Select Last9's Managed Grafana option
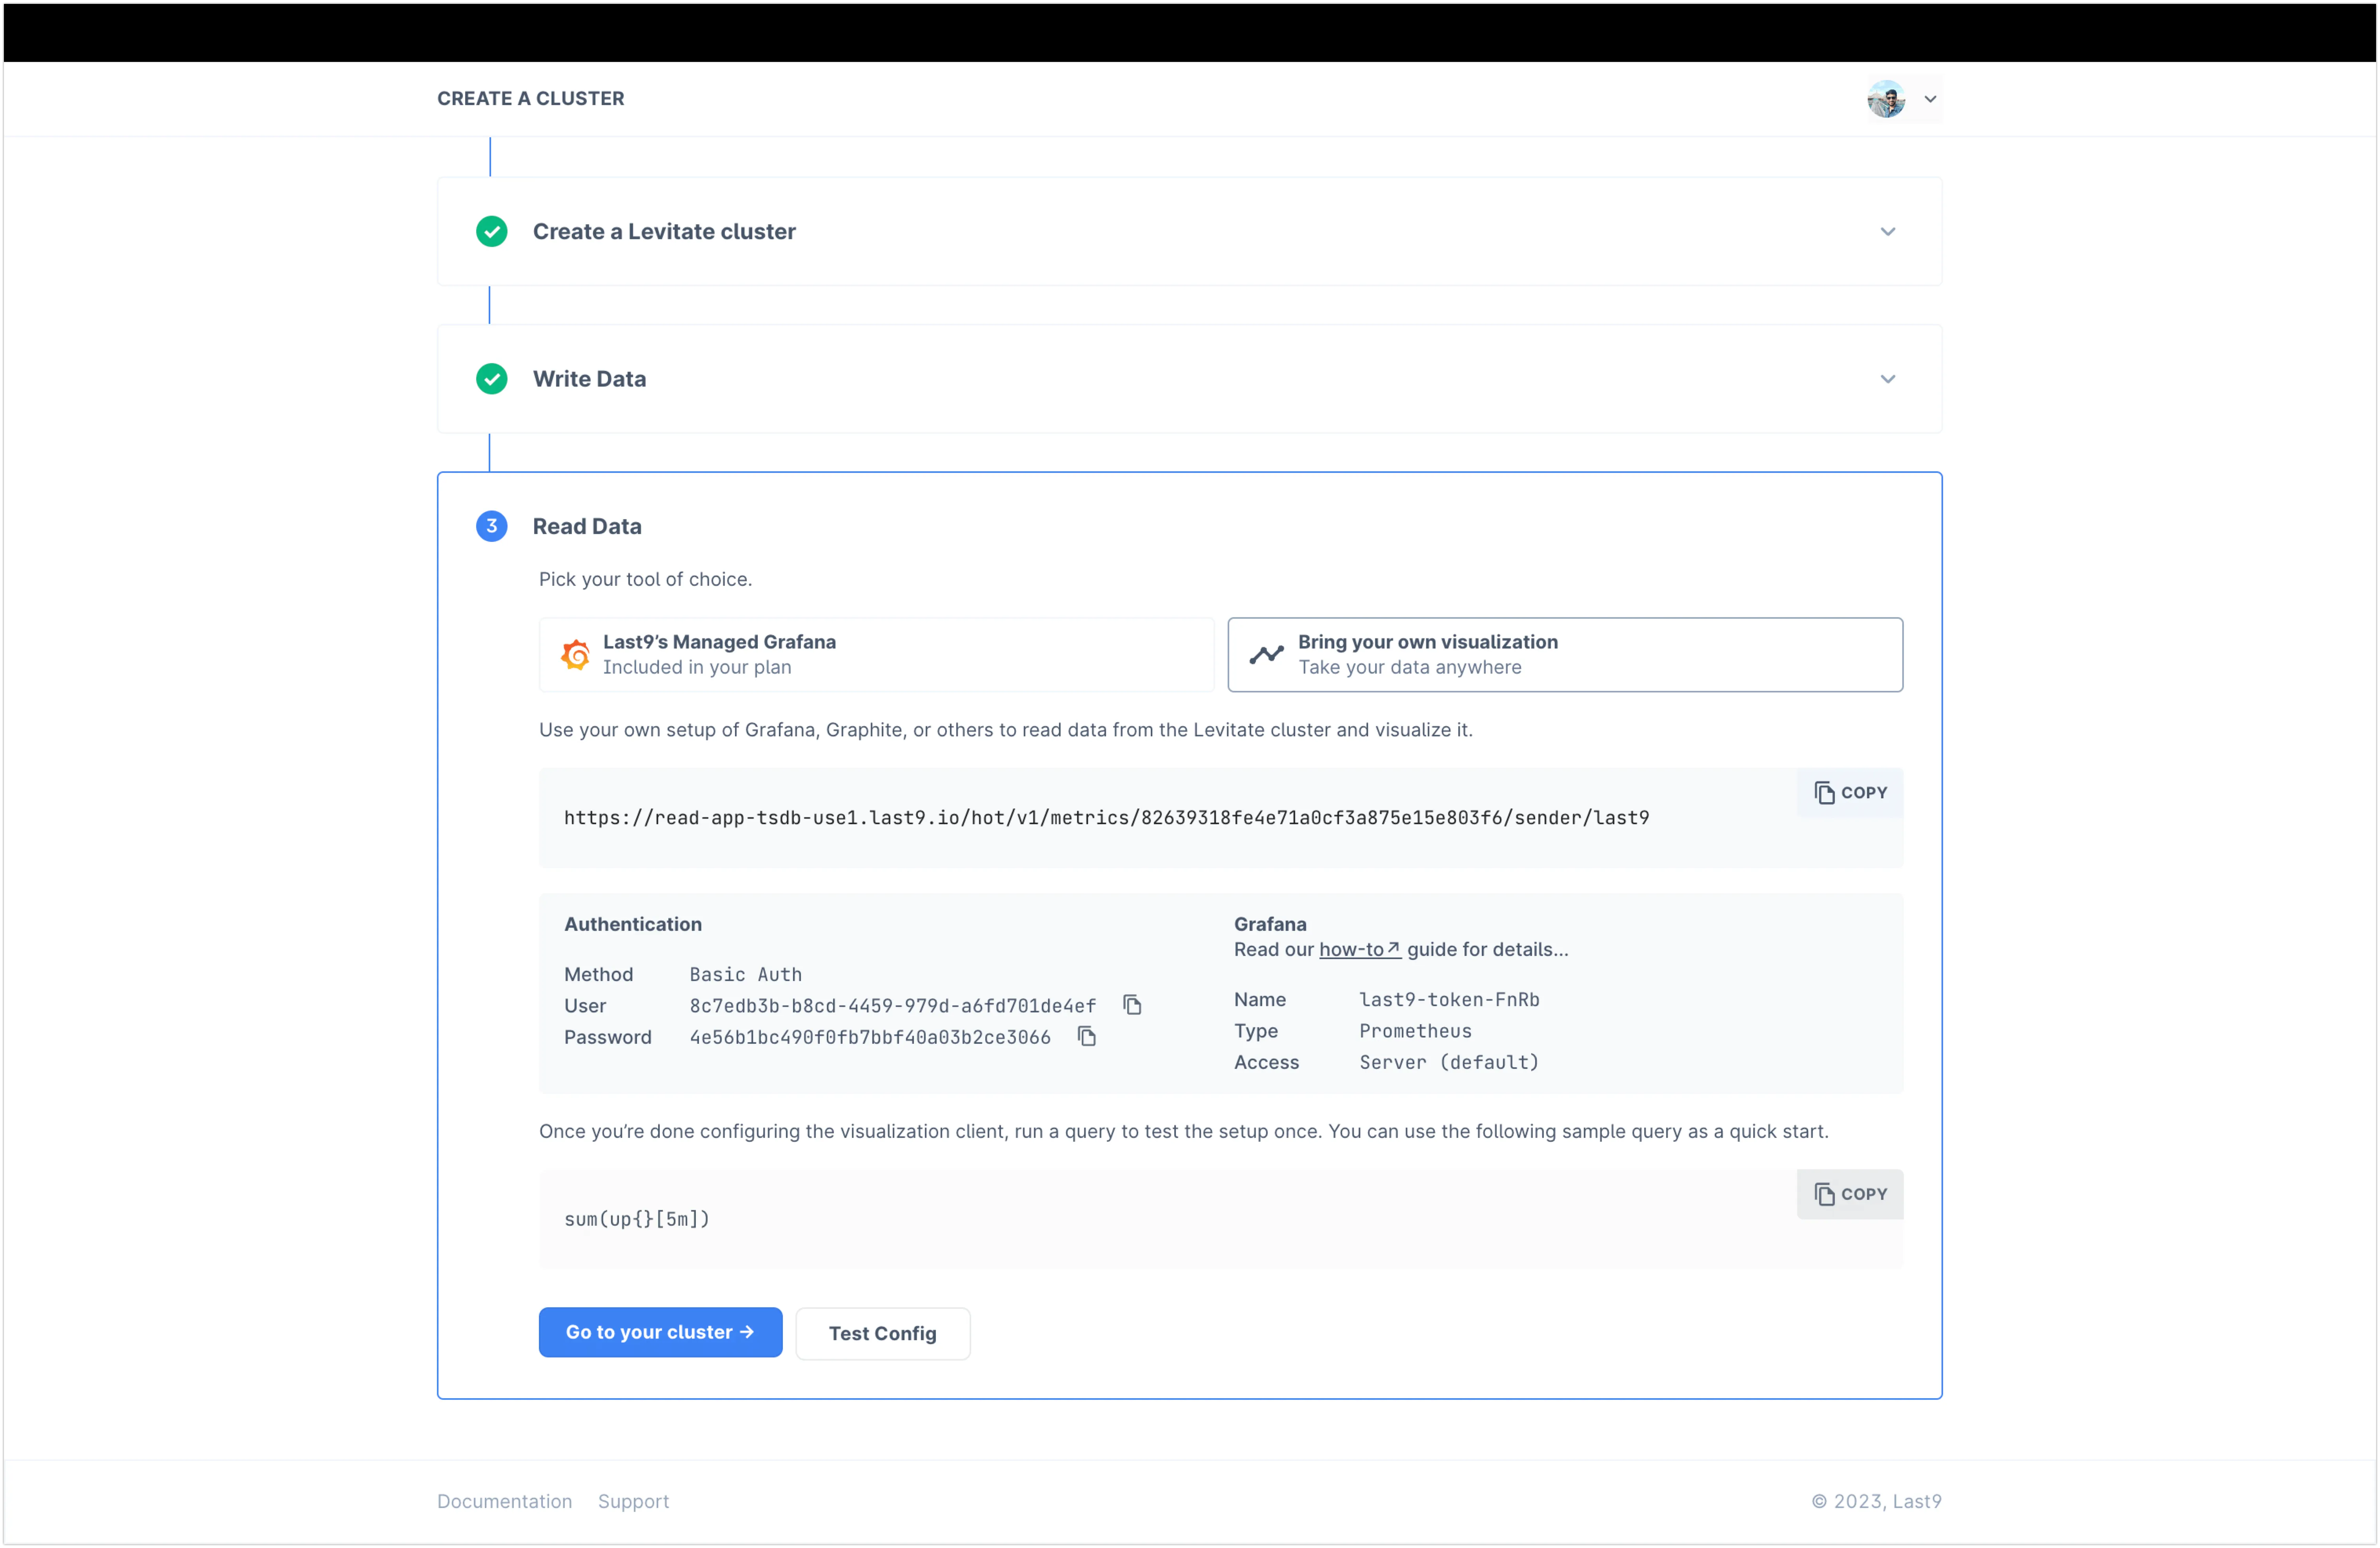 [x=876, y=655]
